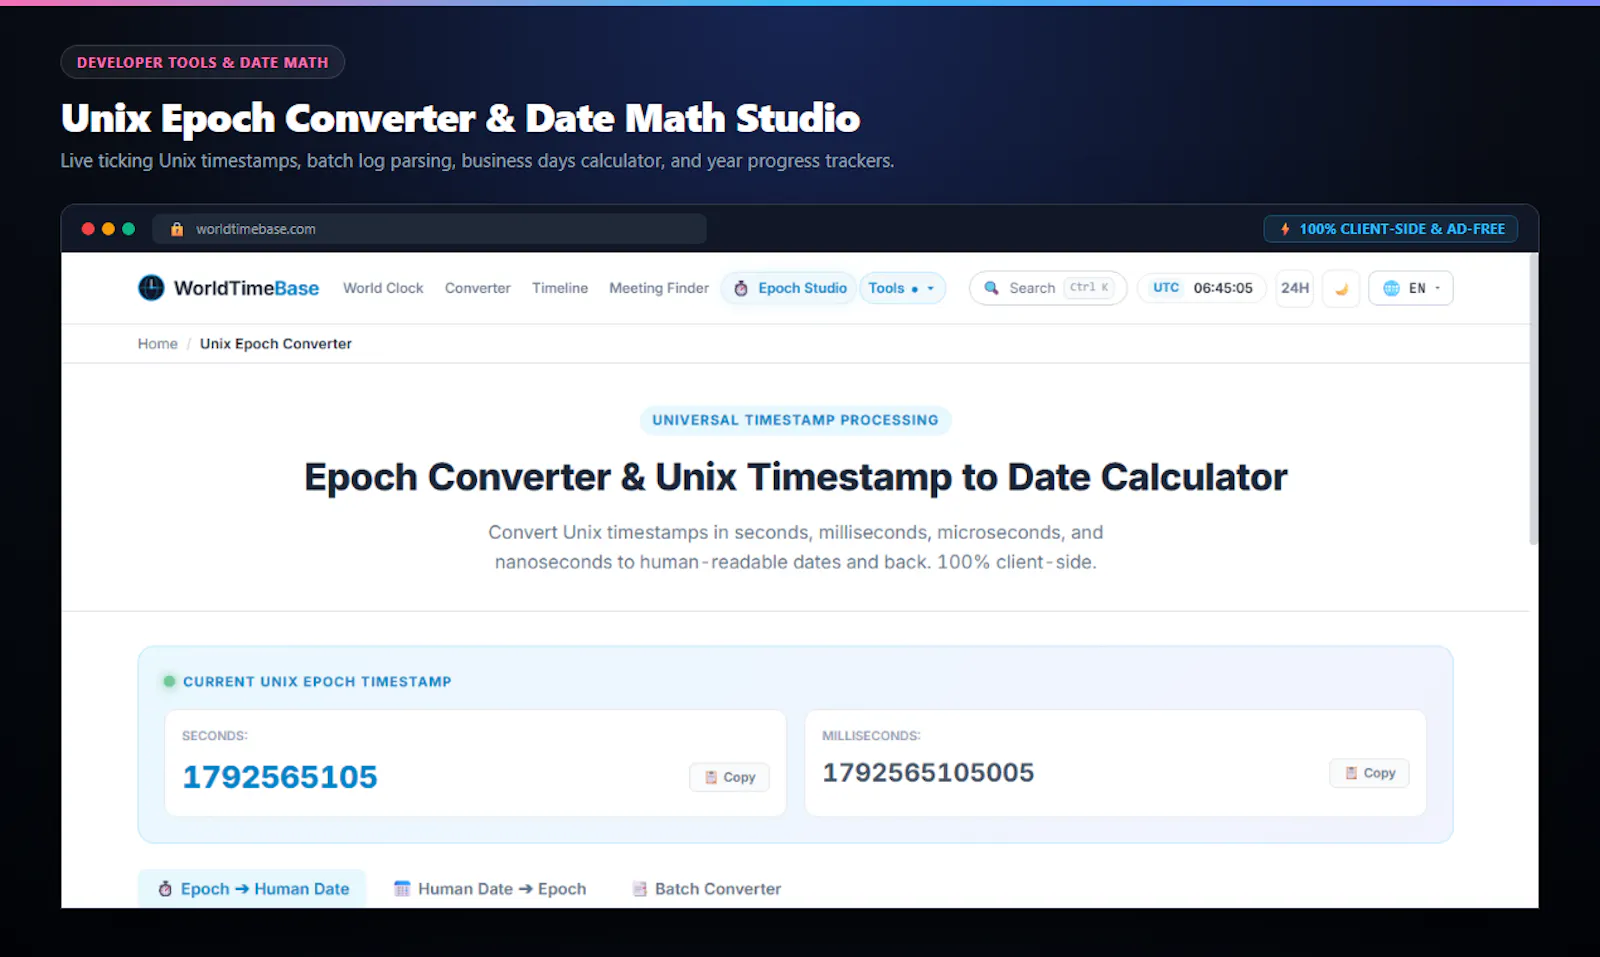Select the Epoch Studio nav pill
Screen dimensions: 1600x957
790,288
